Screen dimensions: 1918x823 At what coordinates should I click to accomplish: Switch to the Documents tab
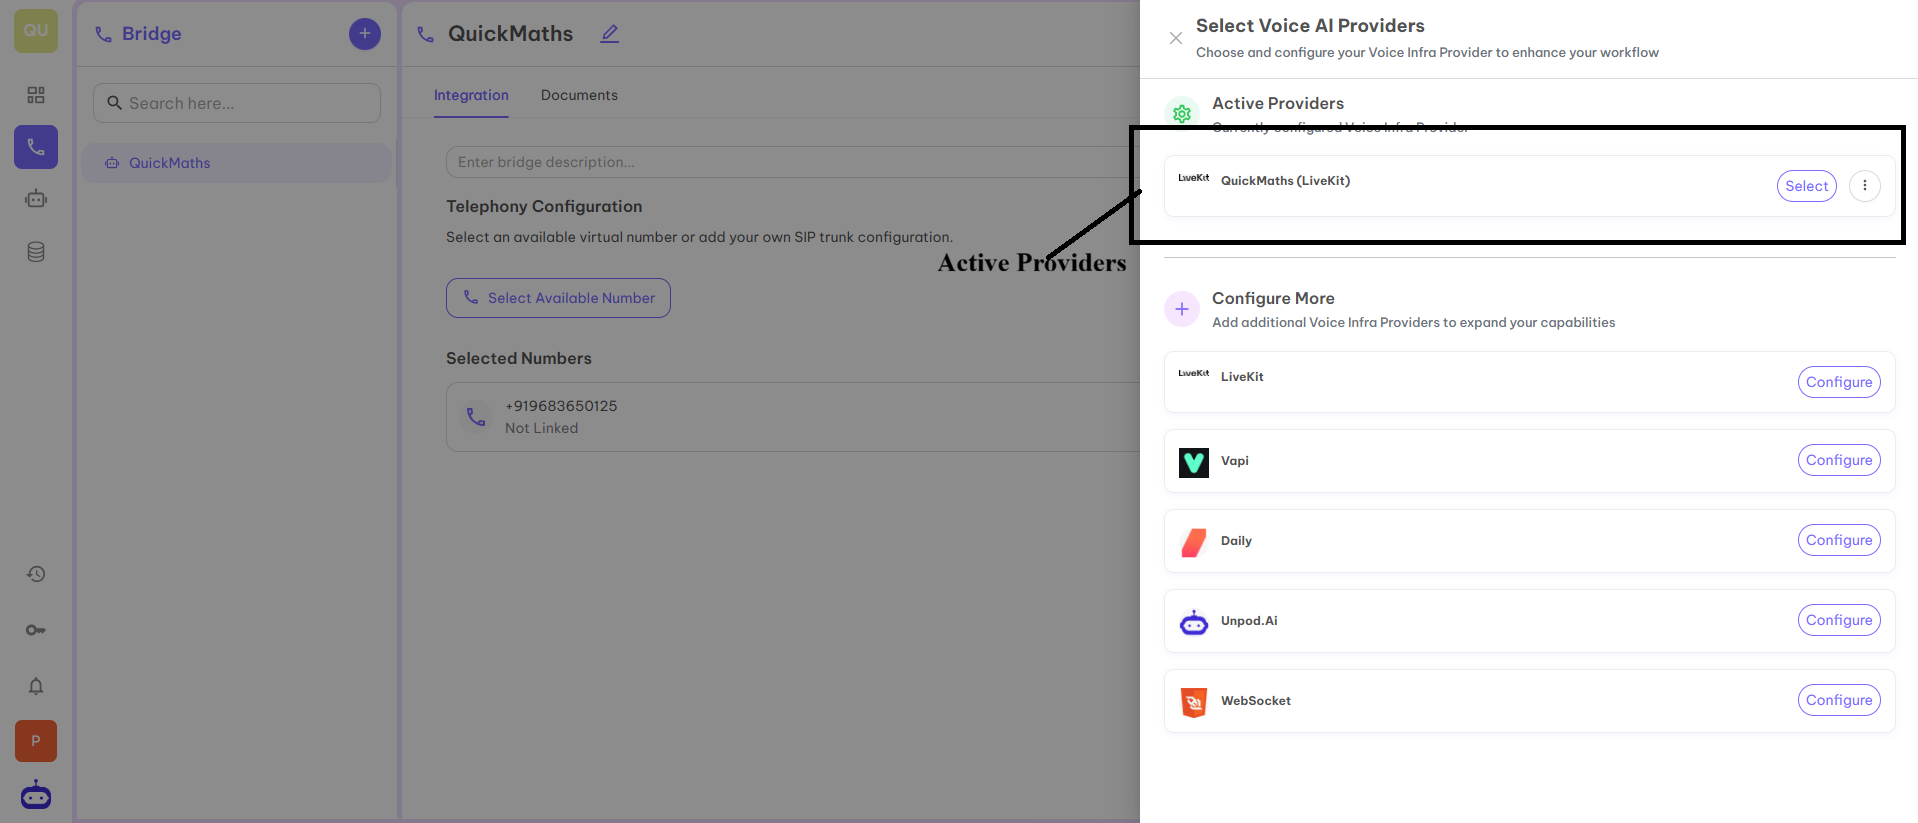(579, 95)
